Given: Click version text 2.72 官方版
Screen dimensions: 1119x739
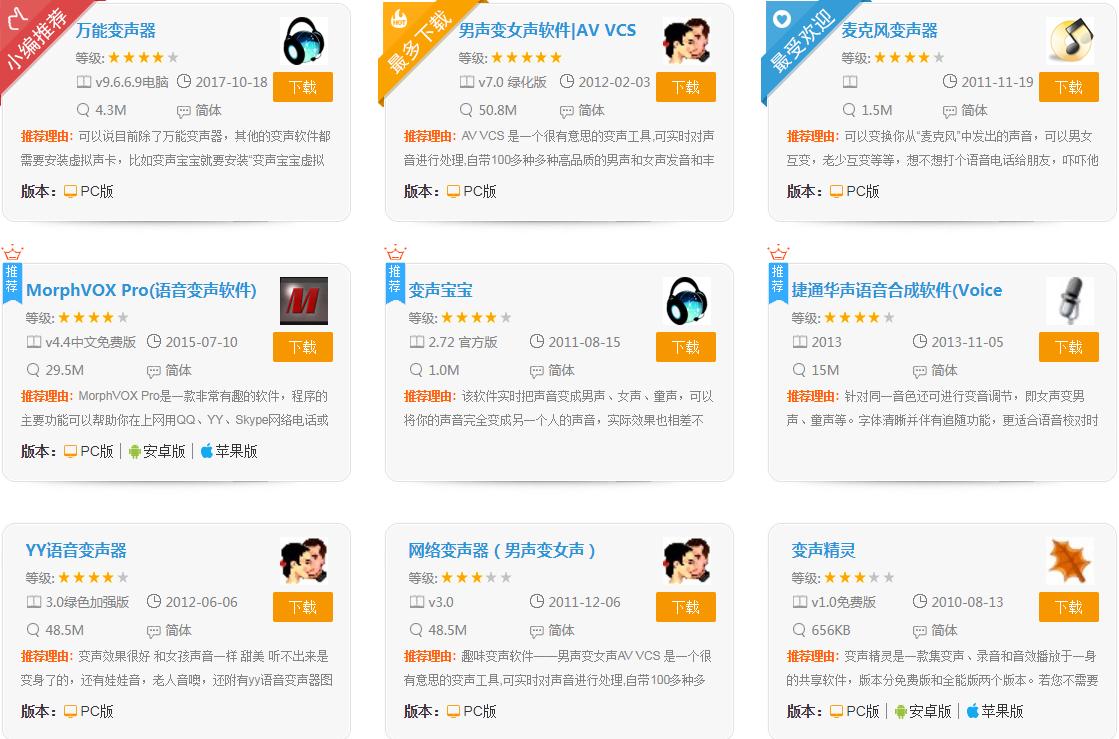Looking at the screenshot, I should pos(462,342).
